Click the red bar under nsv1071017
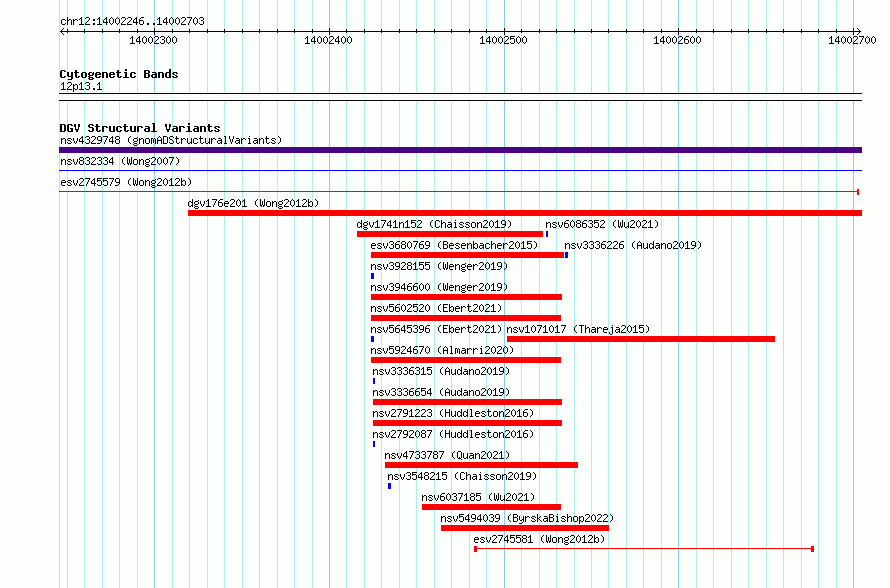This screenshot has width=890, height=588. (641, 339)
